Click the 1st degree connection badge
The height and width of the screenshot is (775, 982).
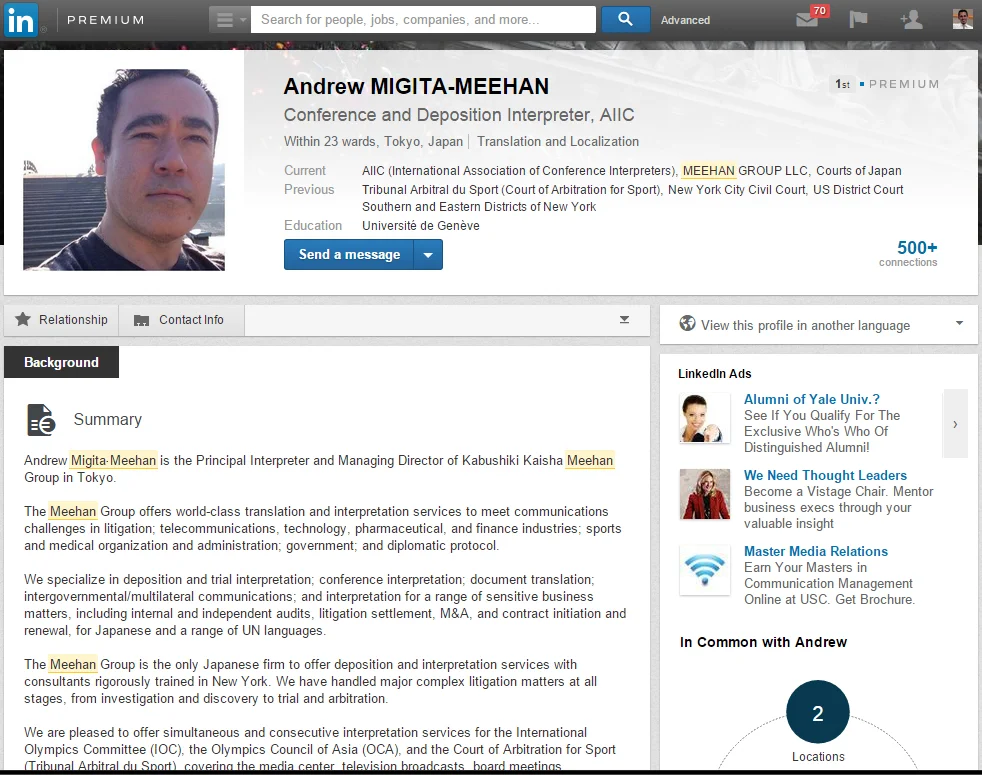point(843,84)
